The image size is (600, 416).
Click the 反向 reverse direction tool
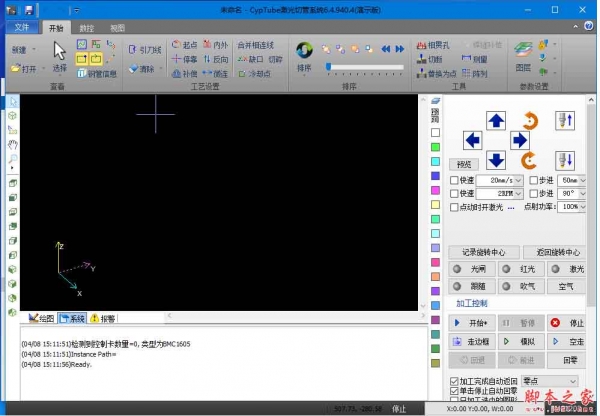click(215, 59)
